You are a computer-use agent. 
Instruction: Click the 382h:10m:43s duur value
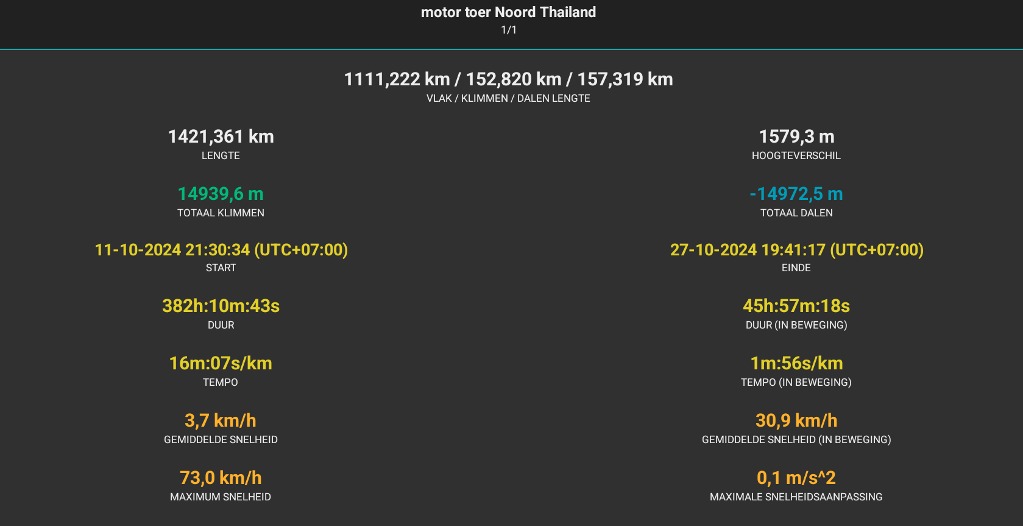point(221,306)
